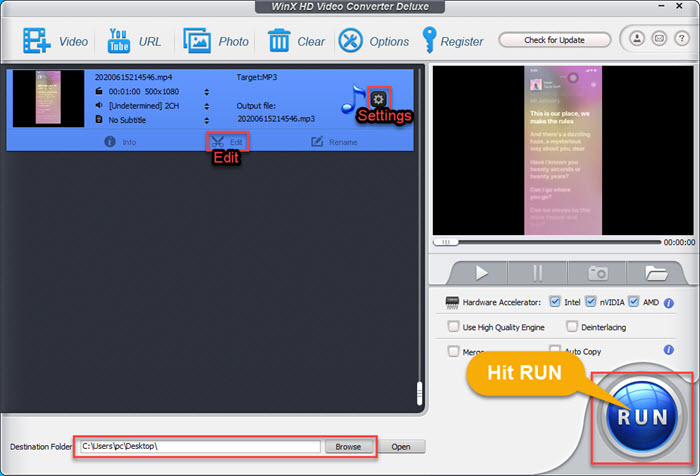Rename the output file
This screenshot has height=476, width=700.
coord(334,142)
